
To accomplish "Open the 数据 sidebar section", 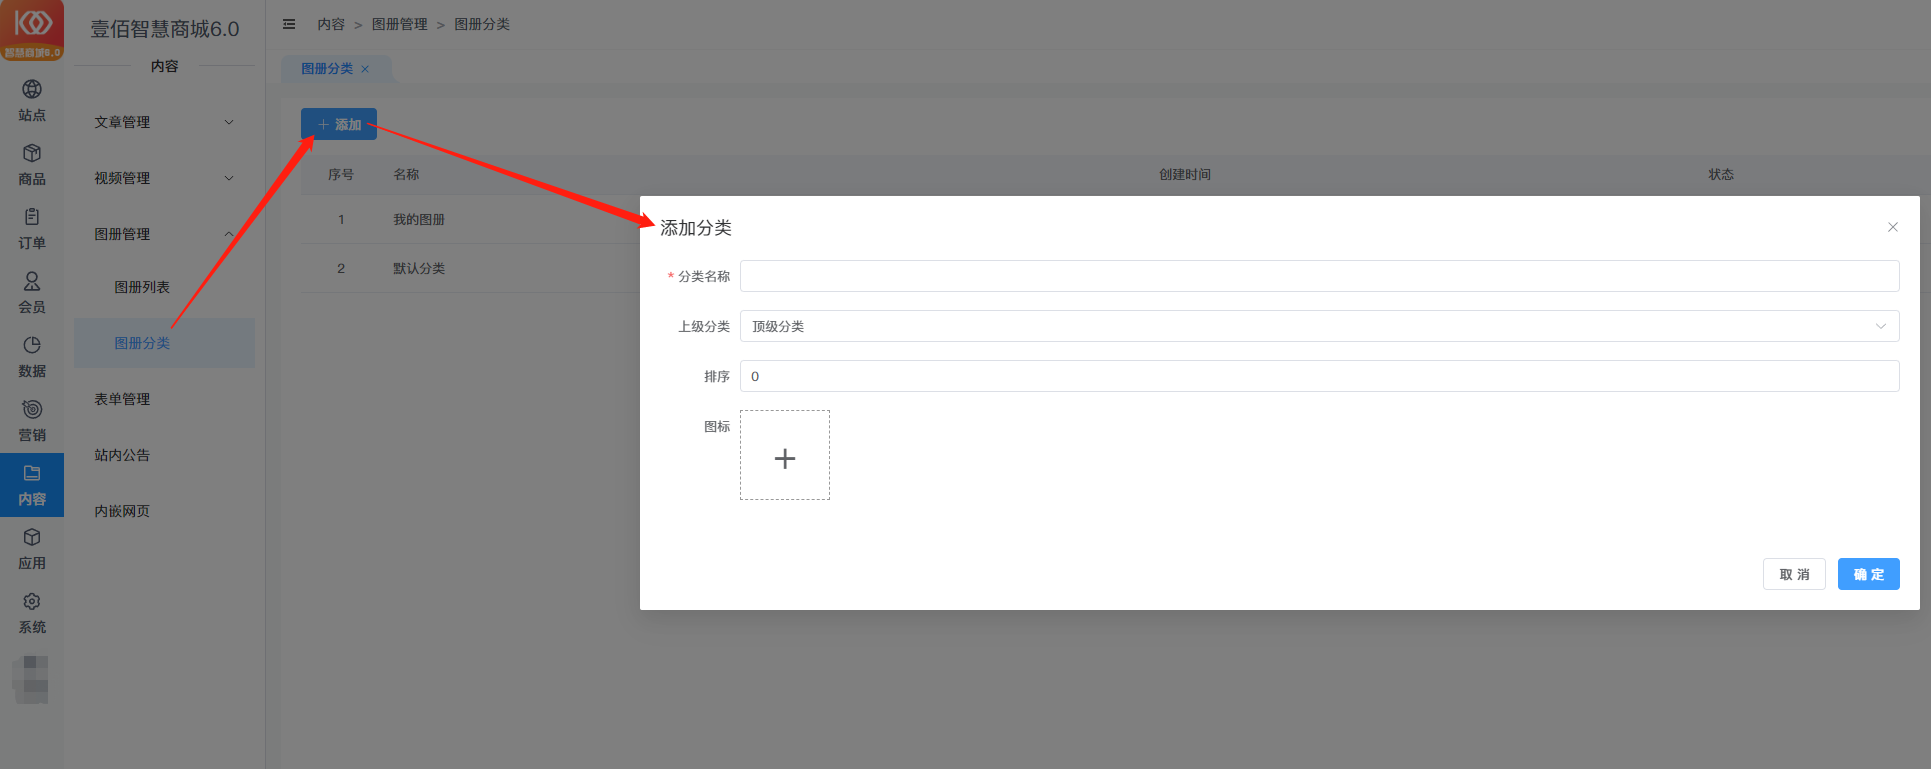I will 32,357.
